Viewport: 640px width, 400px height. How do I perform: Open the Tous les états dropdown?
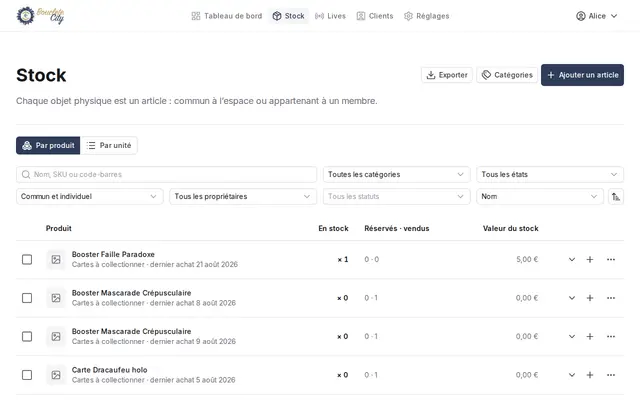[x=550, y=175]
